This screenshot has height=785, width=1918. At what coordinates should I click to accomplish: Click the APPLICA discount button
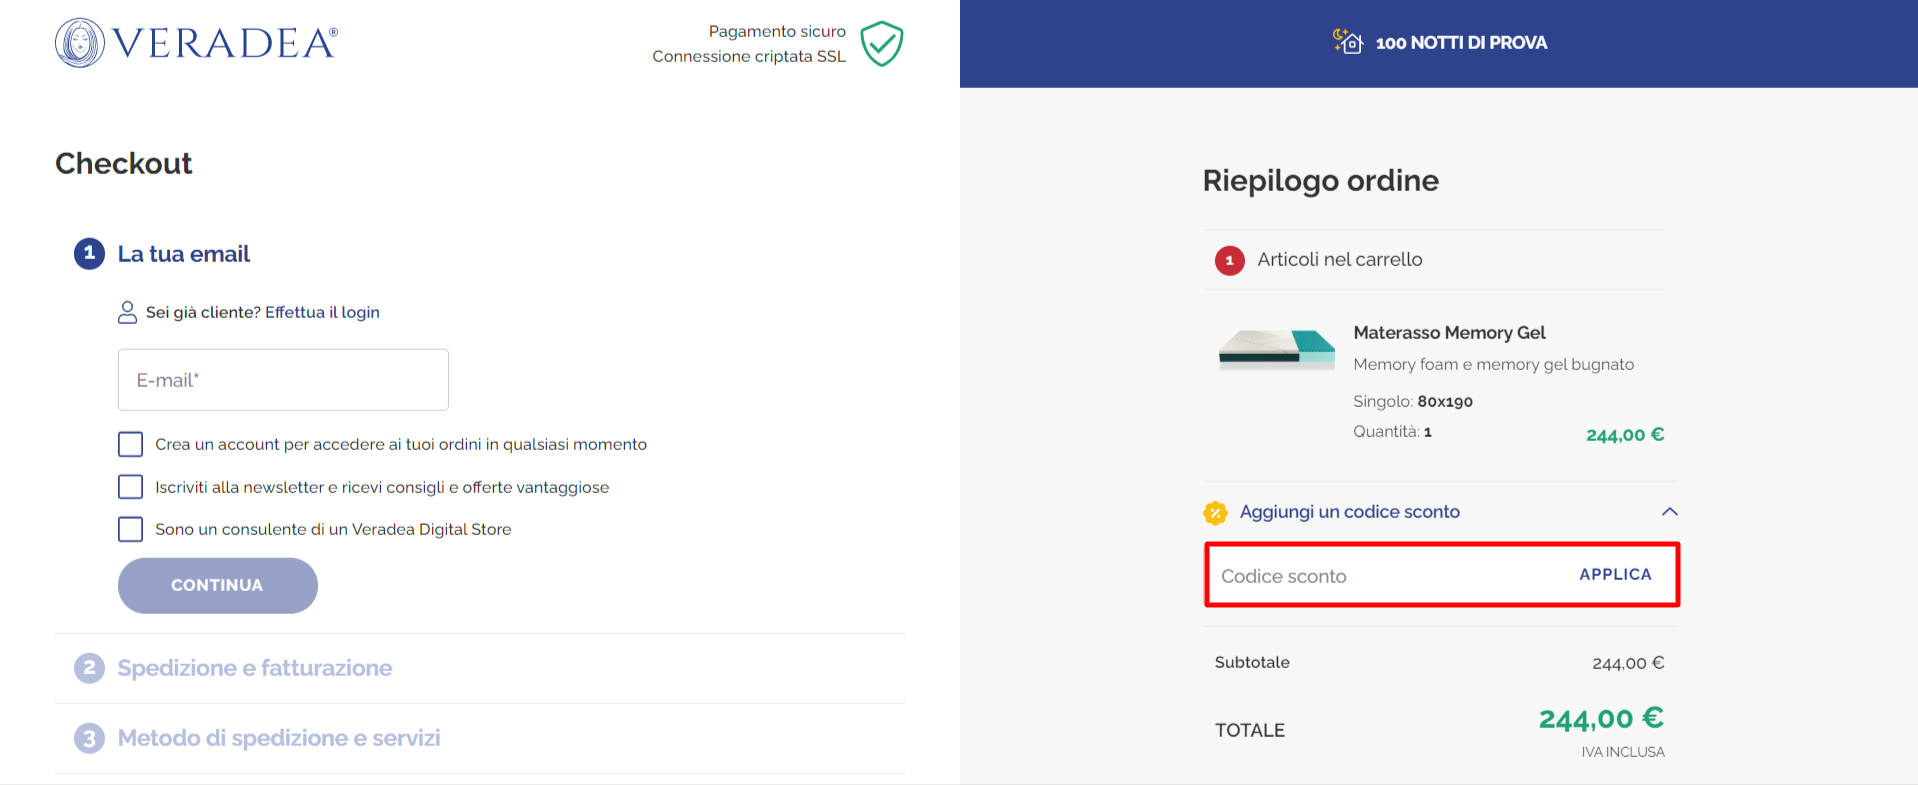pos(1615,574)
